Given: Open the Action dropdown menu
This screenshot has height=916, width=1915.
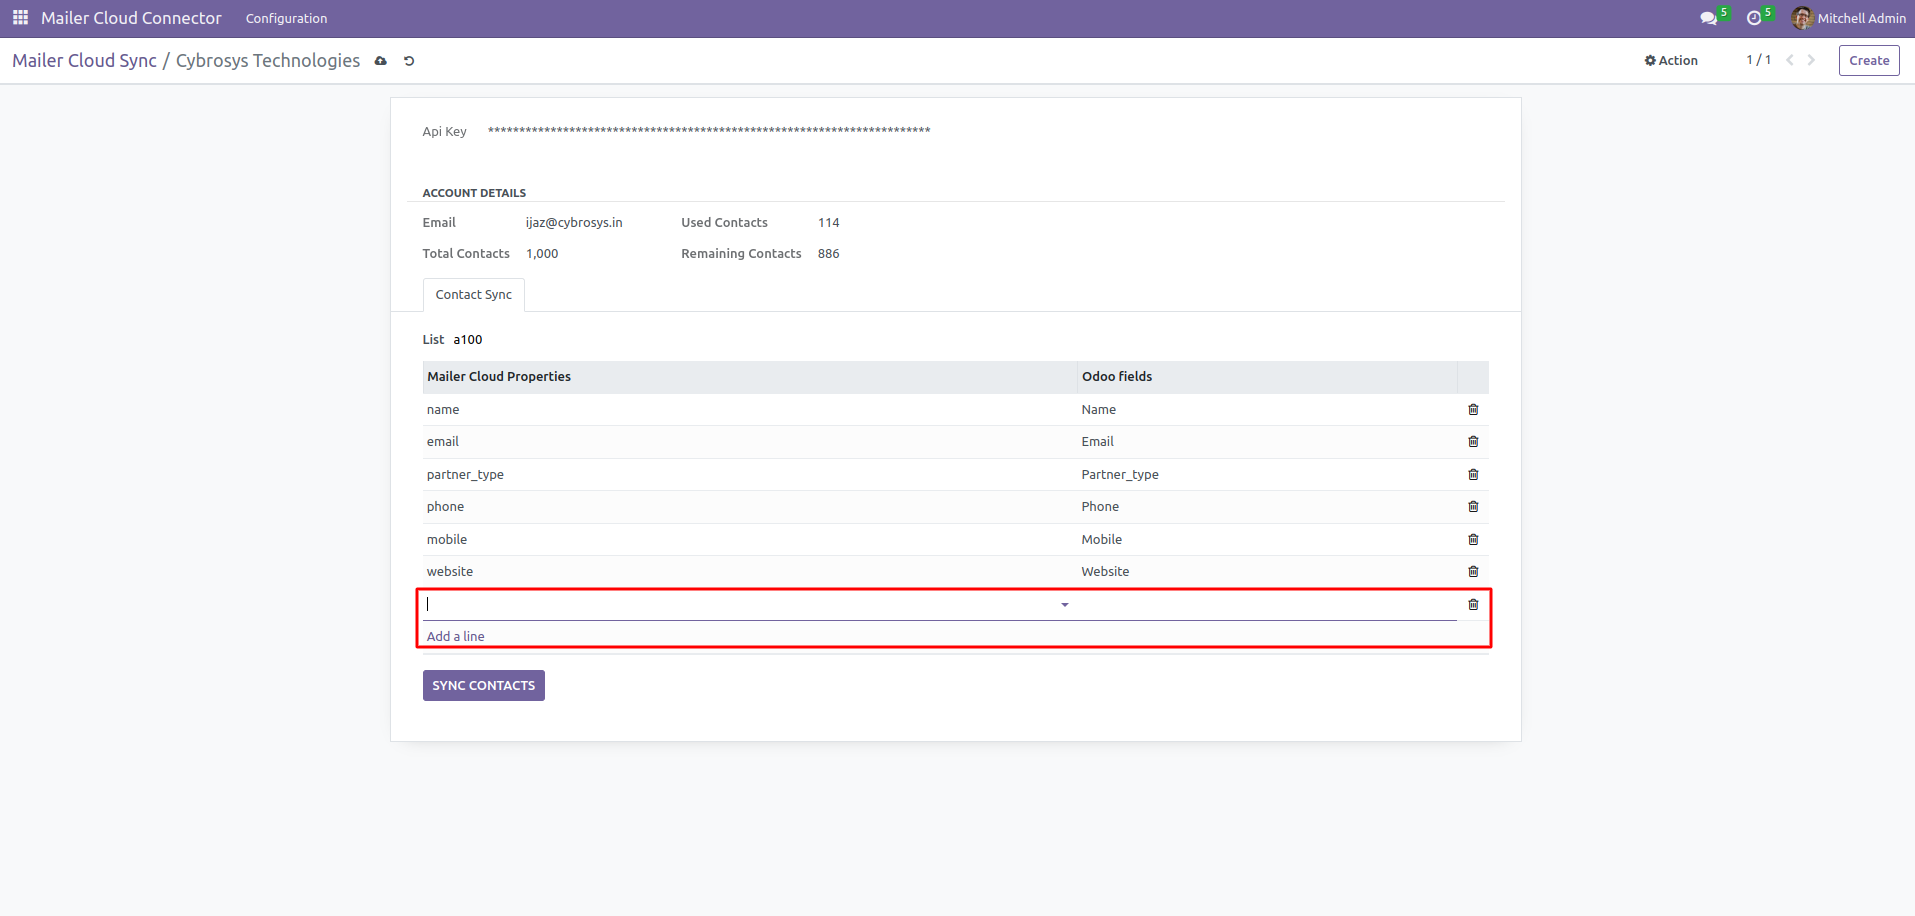Looking at the screenshot, I should tap(1671, 60).
